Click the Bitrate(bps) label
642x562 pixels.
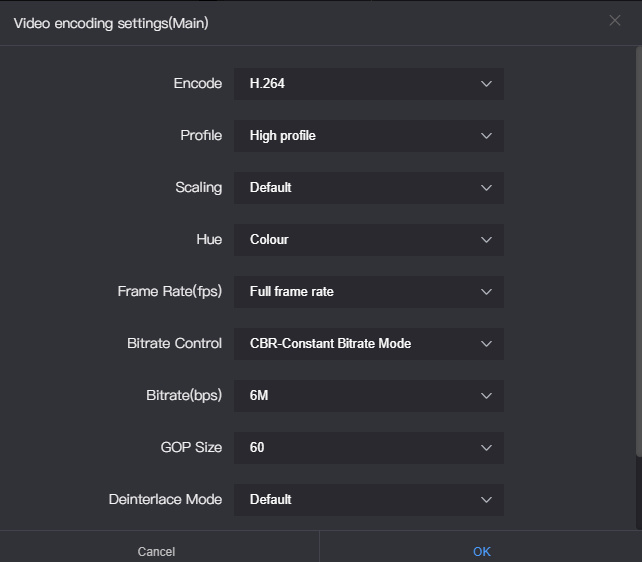[184, 395]
